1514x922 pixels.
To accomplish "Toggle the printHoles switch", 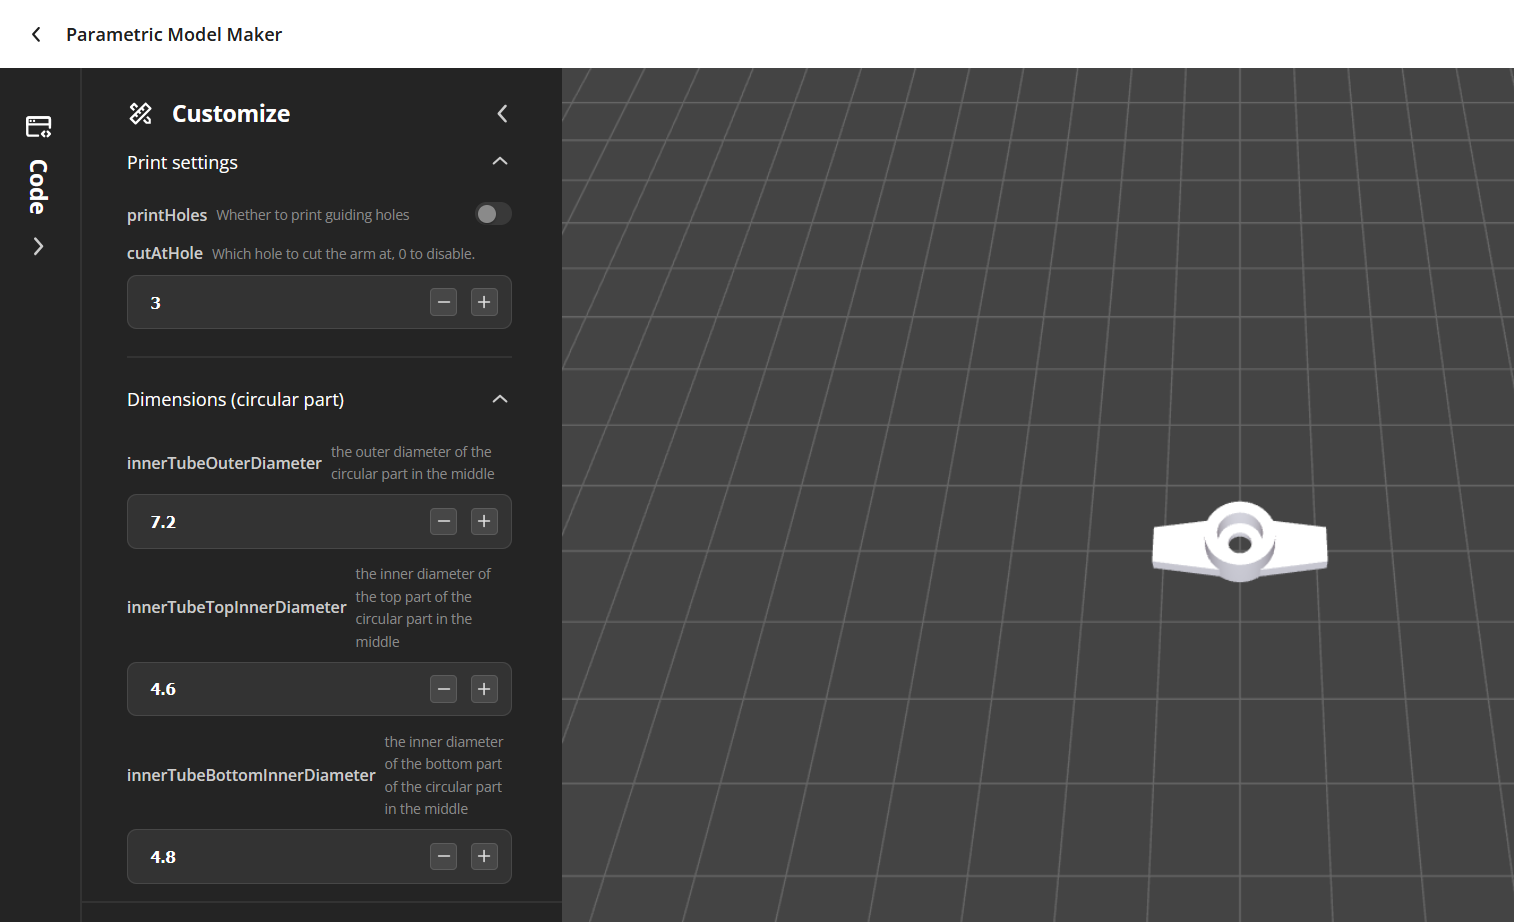I will click(x=493, y=214).
